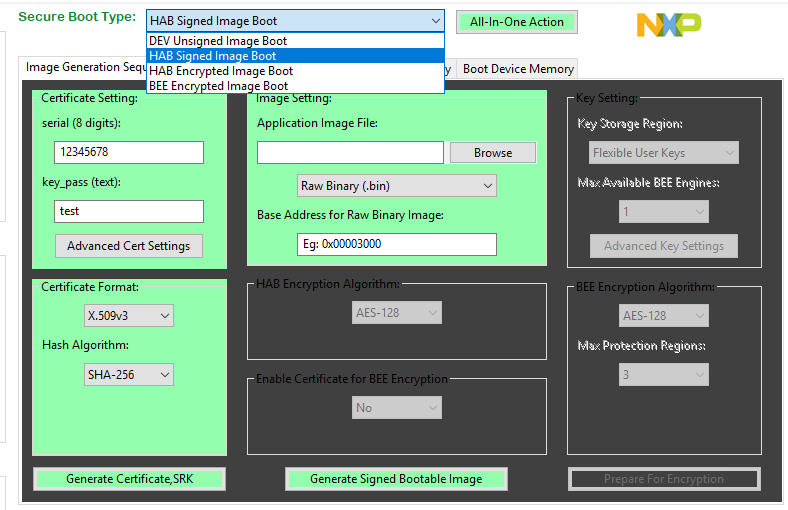Open the Boot Device Memory tab

coord(518,69)
